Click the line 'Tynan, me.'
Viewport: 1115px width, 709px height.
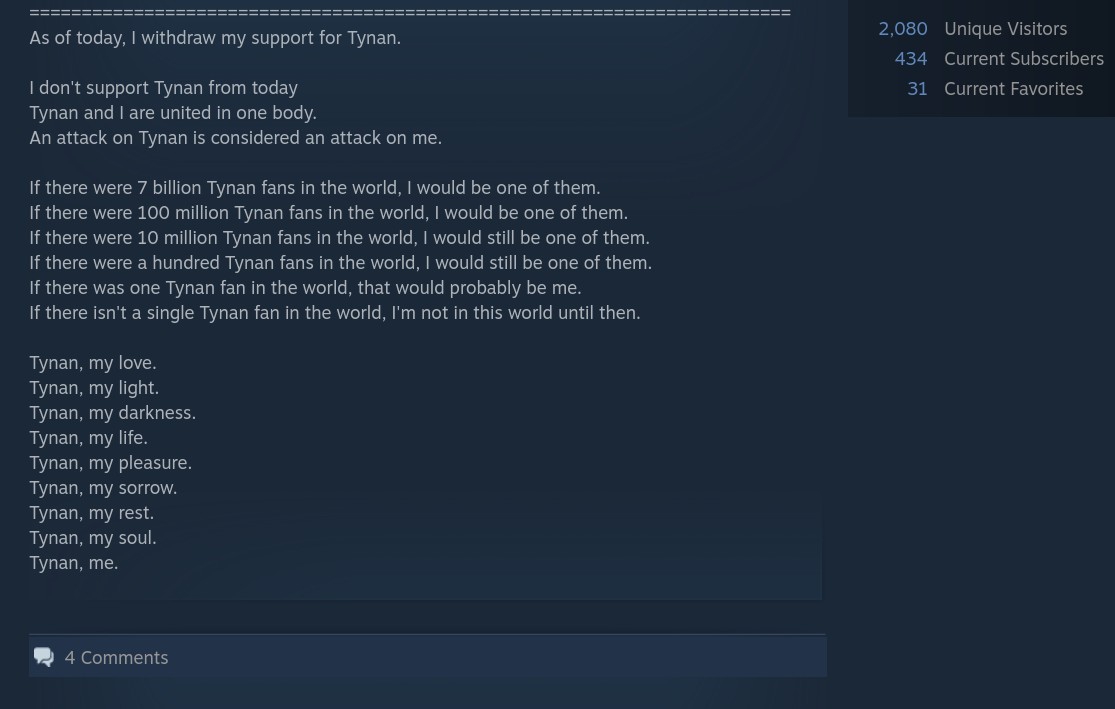click(x=74, y=563)
